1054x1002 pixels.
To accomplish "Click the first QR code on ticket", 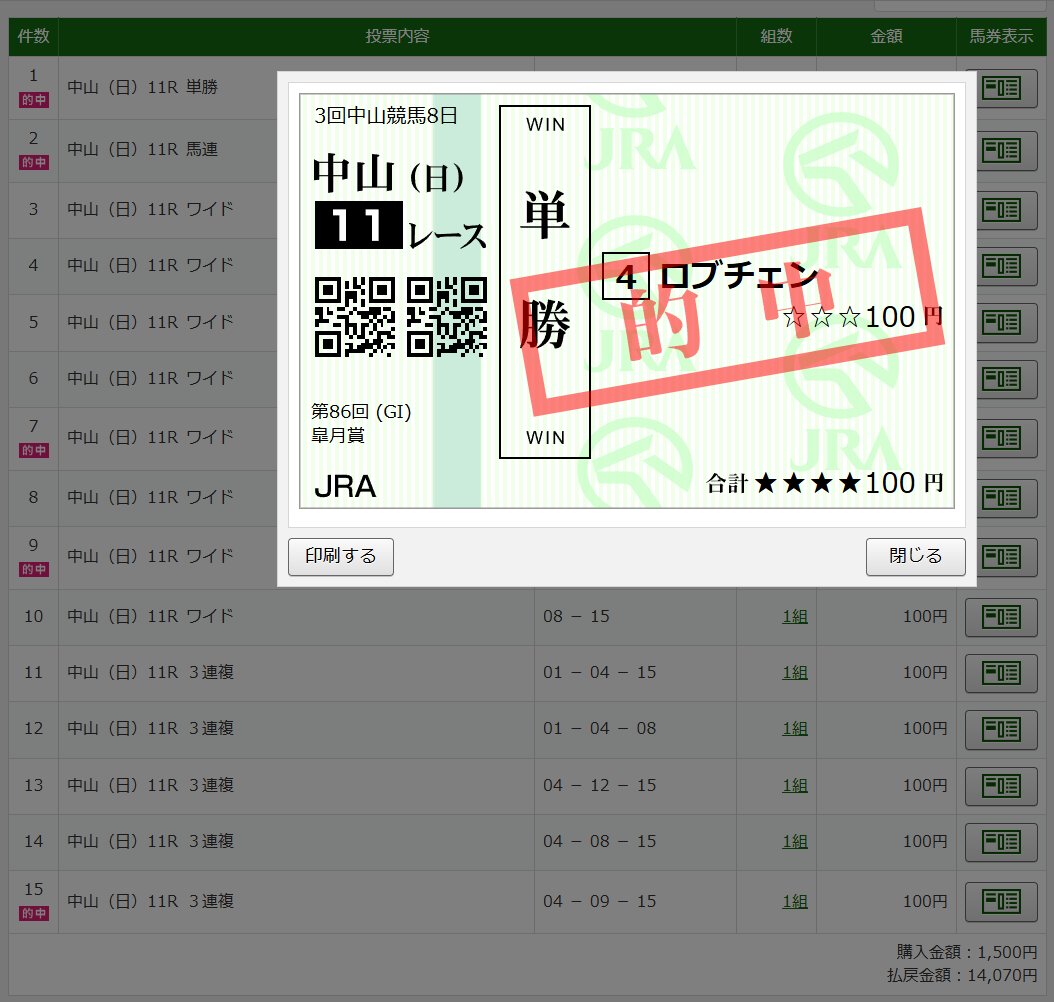I will tap(354, 317).
